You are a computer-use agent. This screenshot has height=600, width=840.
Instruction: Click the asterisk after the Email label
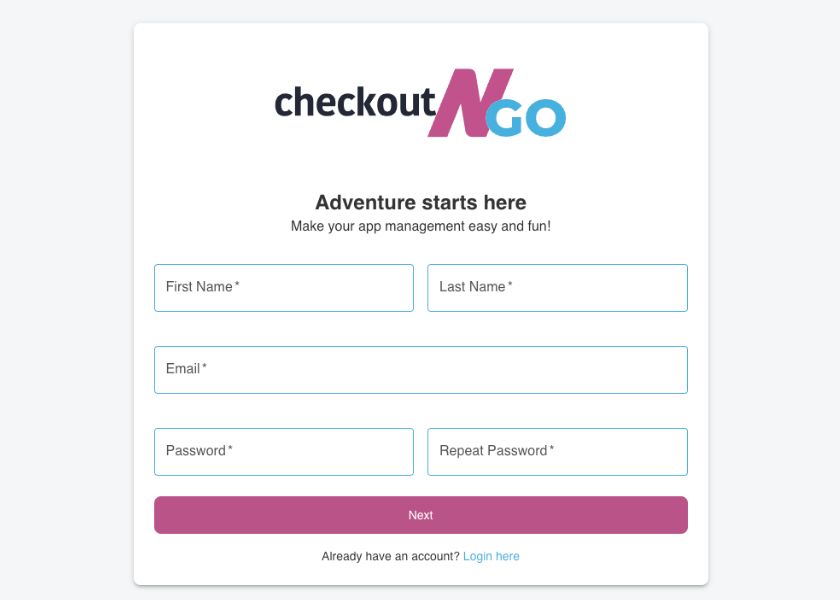[x=205, y=368]
